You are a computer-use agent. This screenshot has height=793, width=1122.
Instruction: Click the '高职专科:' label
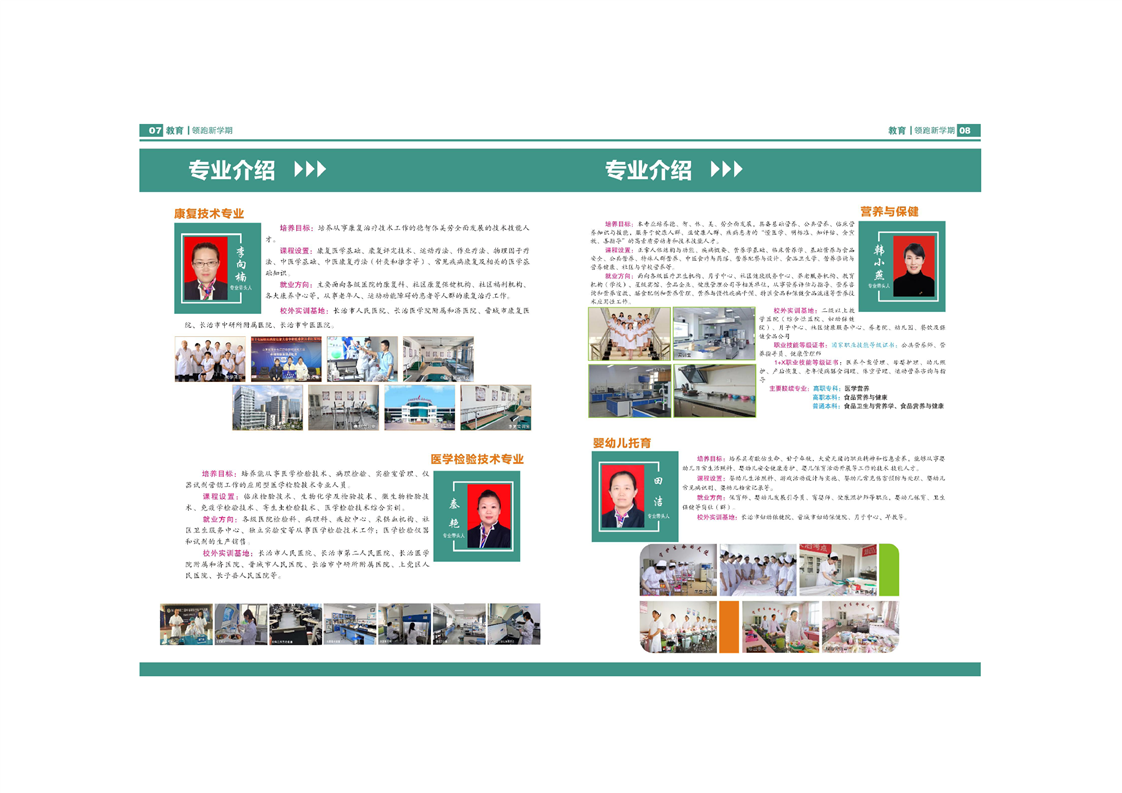[x=826, y=389]
